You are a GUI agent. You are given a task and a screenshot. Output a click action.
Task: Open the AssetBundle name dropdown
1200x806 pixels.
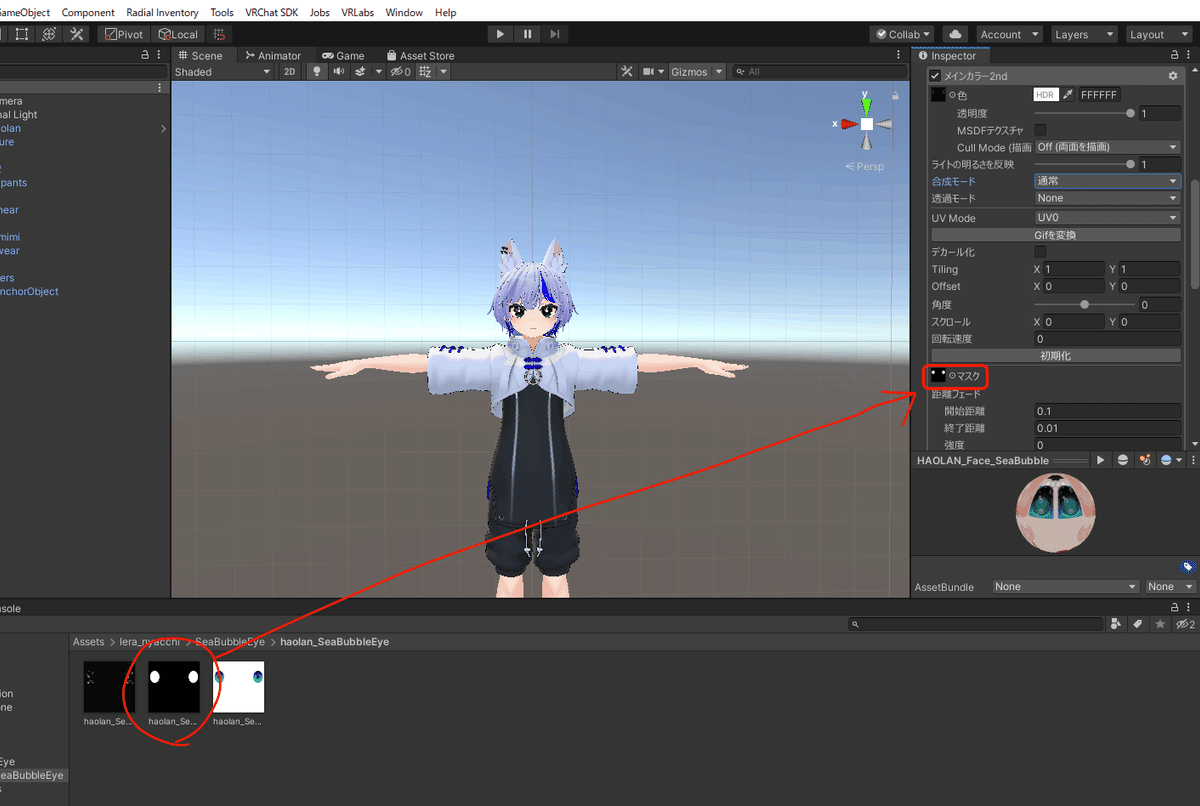tap(1066, 587)
